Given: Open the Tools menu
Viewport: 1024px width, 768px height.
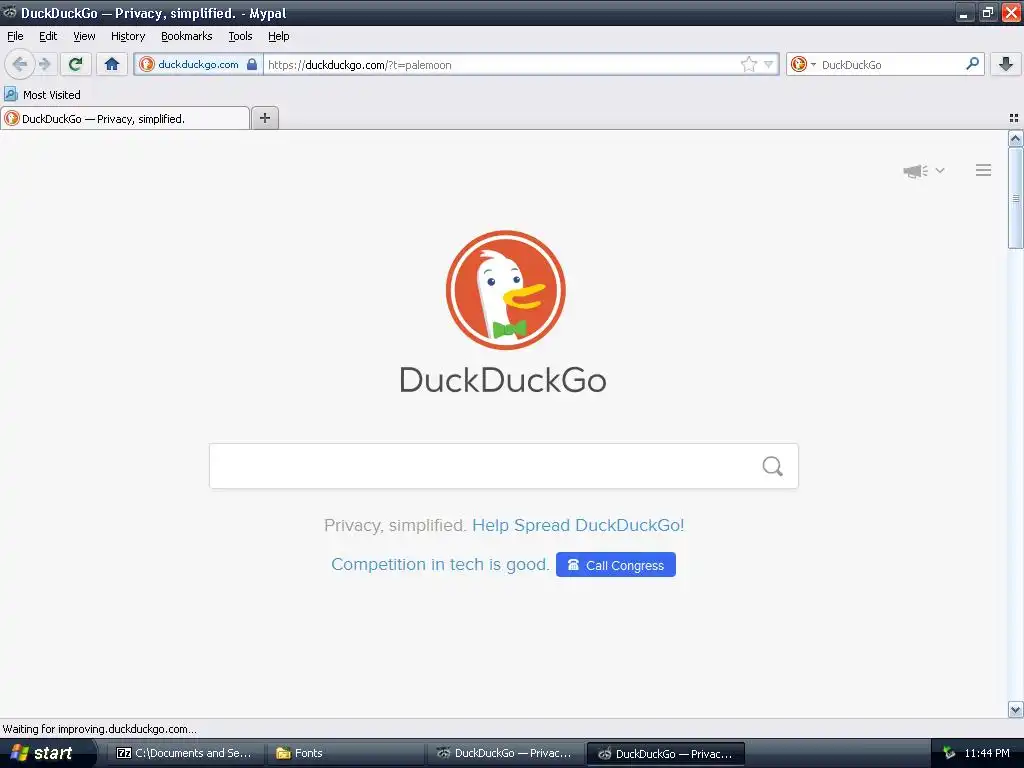Looking at the screenshot, I should point(240,36).
